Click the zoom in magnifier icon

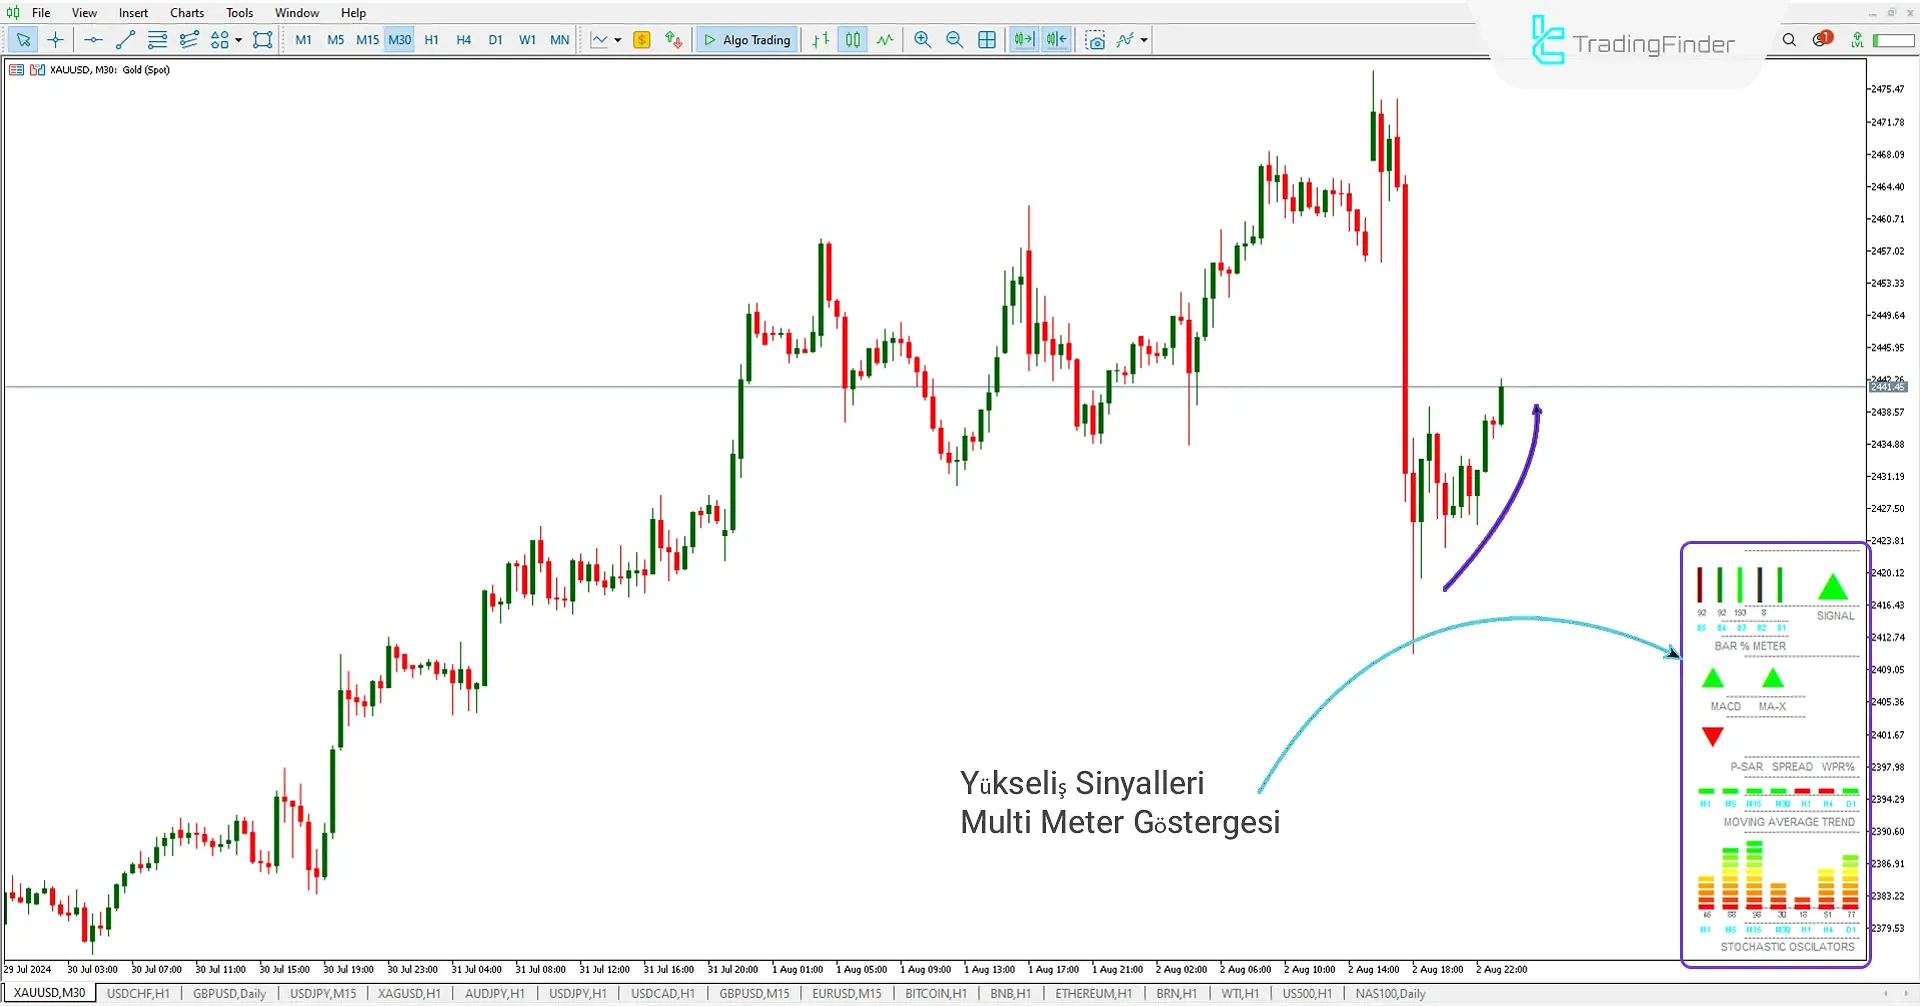(x=922, y=40)
